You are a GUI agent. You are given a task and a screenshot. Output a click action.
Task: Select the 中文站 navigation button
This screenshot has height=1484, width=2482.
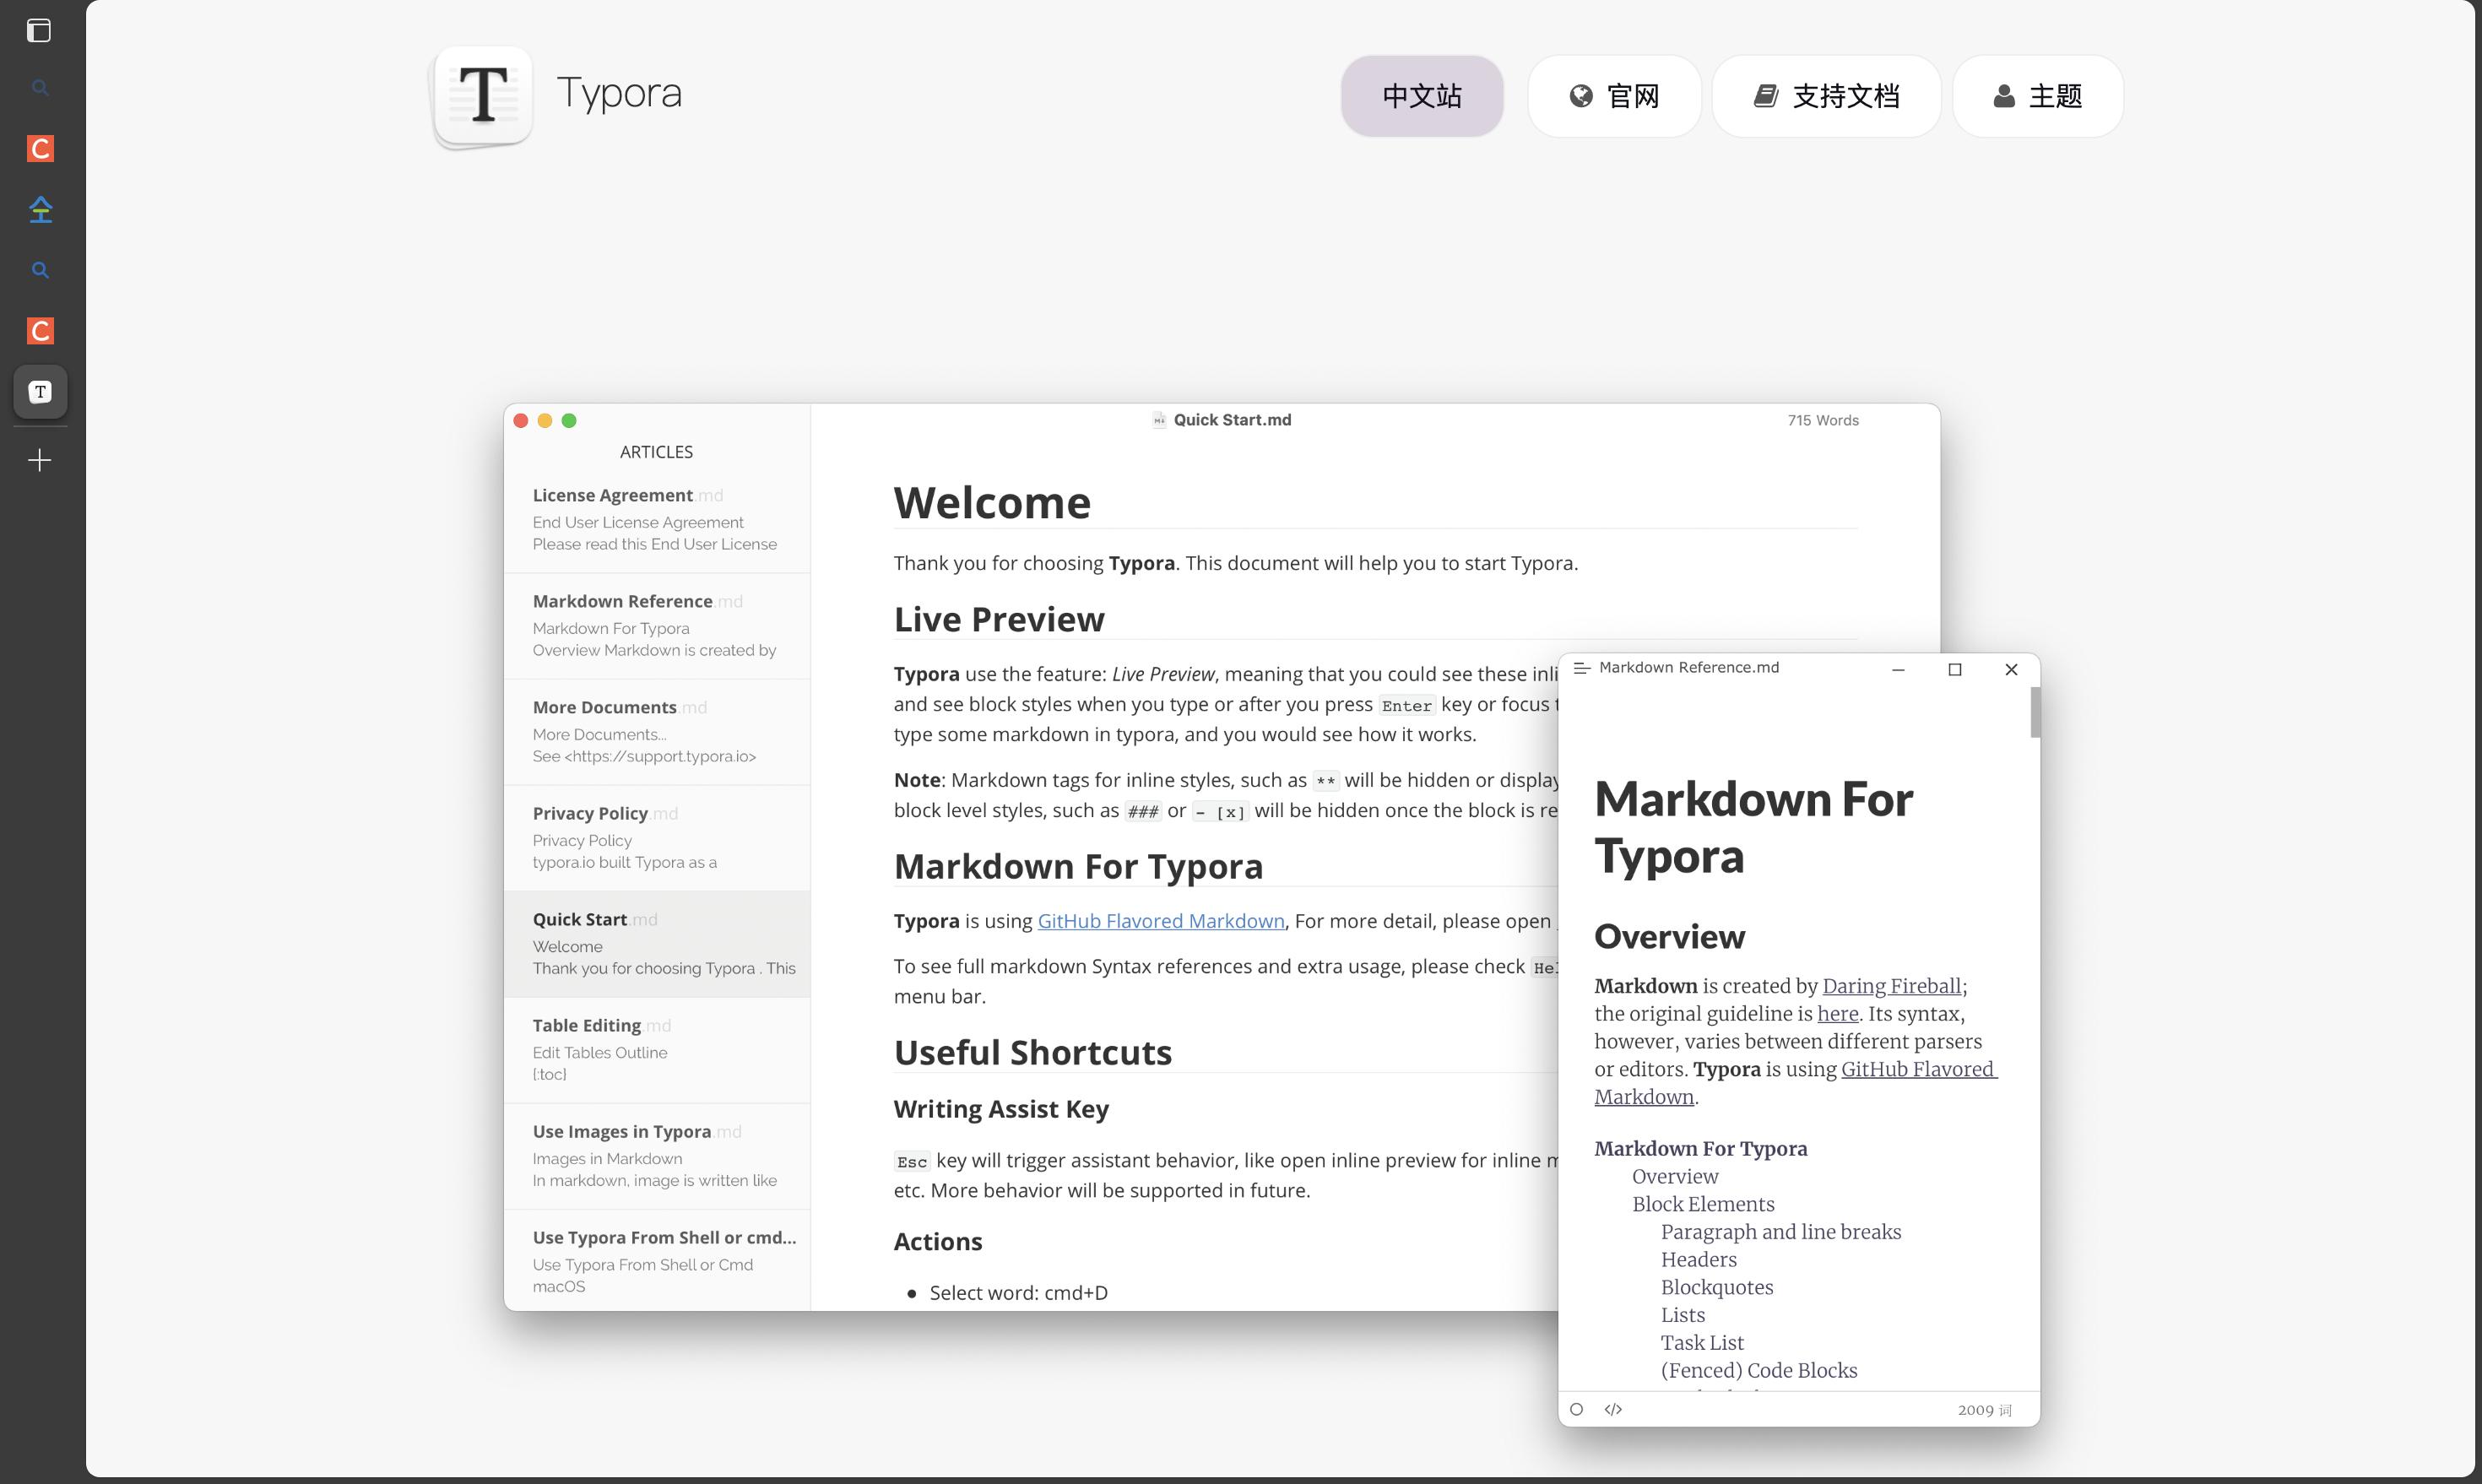(1421, 96)
